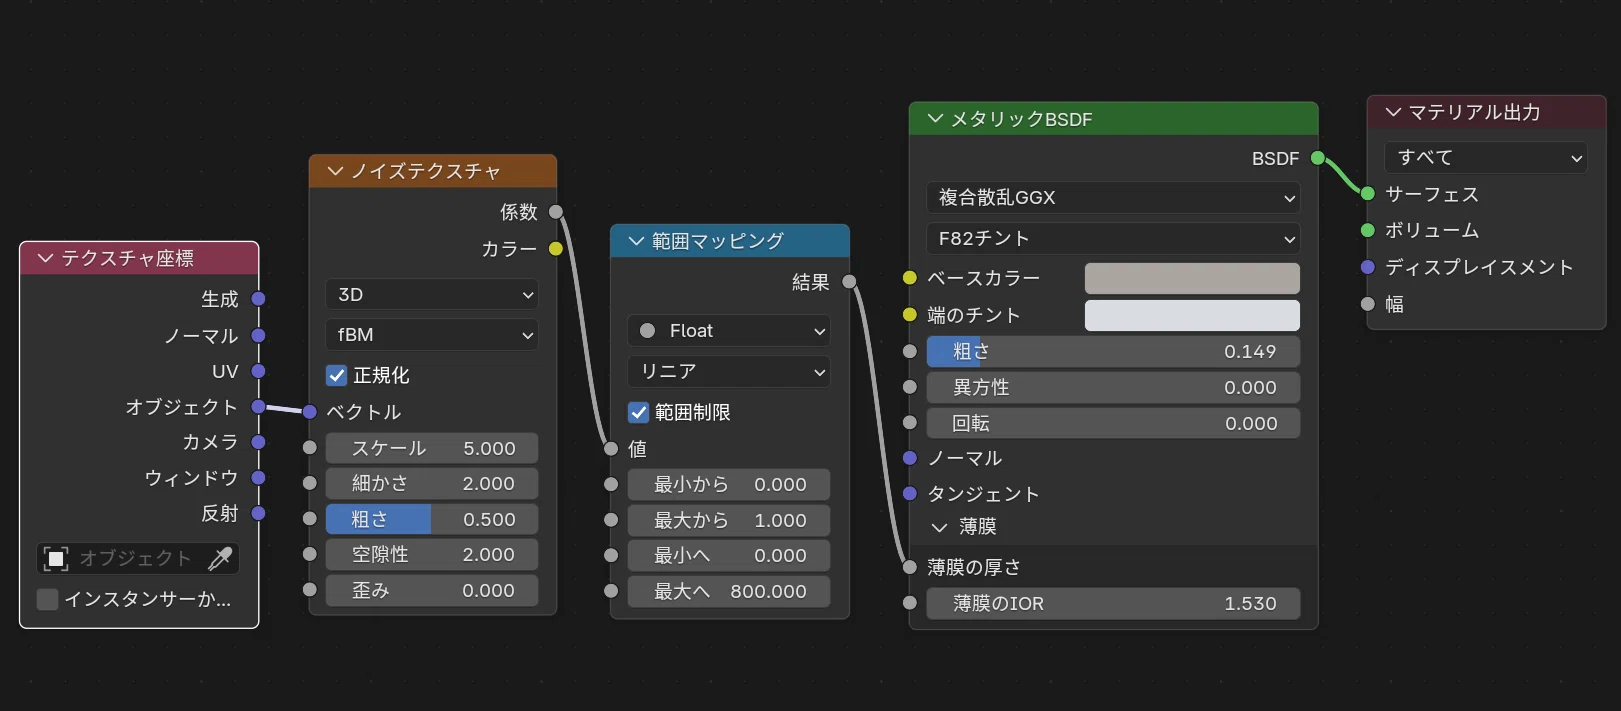Image resolution: width=1621 pixels, height=711 pixels.
Task: Collapse the テクスチャ座標 node
Action: (45, 258)
